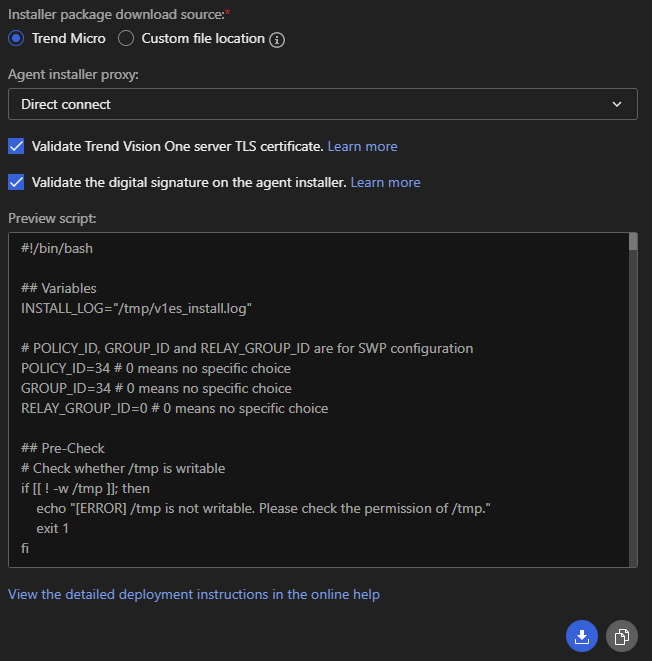The image size is (652, 661).
Task: Click the RELAY_GROUP_ID=0 script line
Action: (174, 408)
